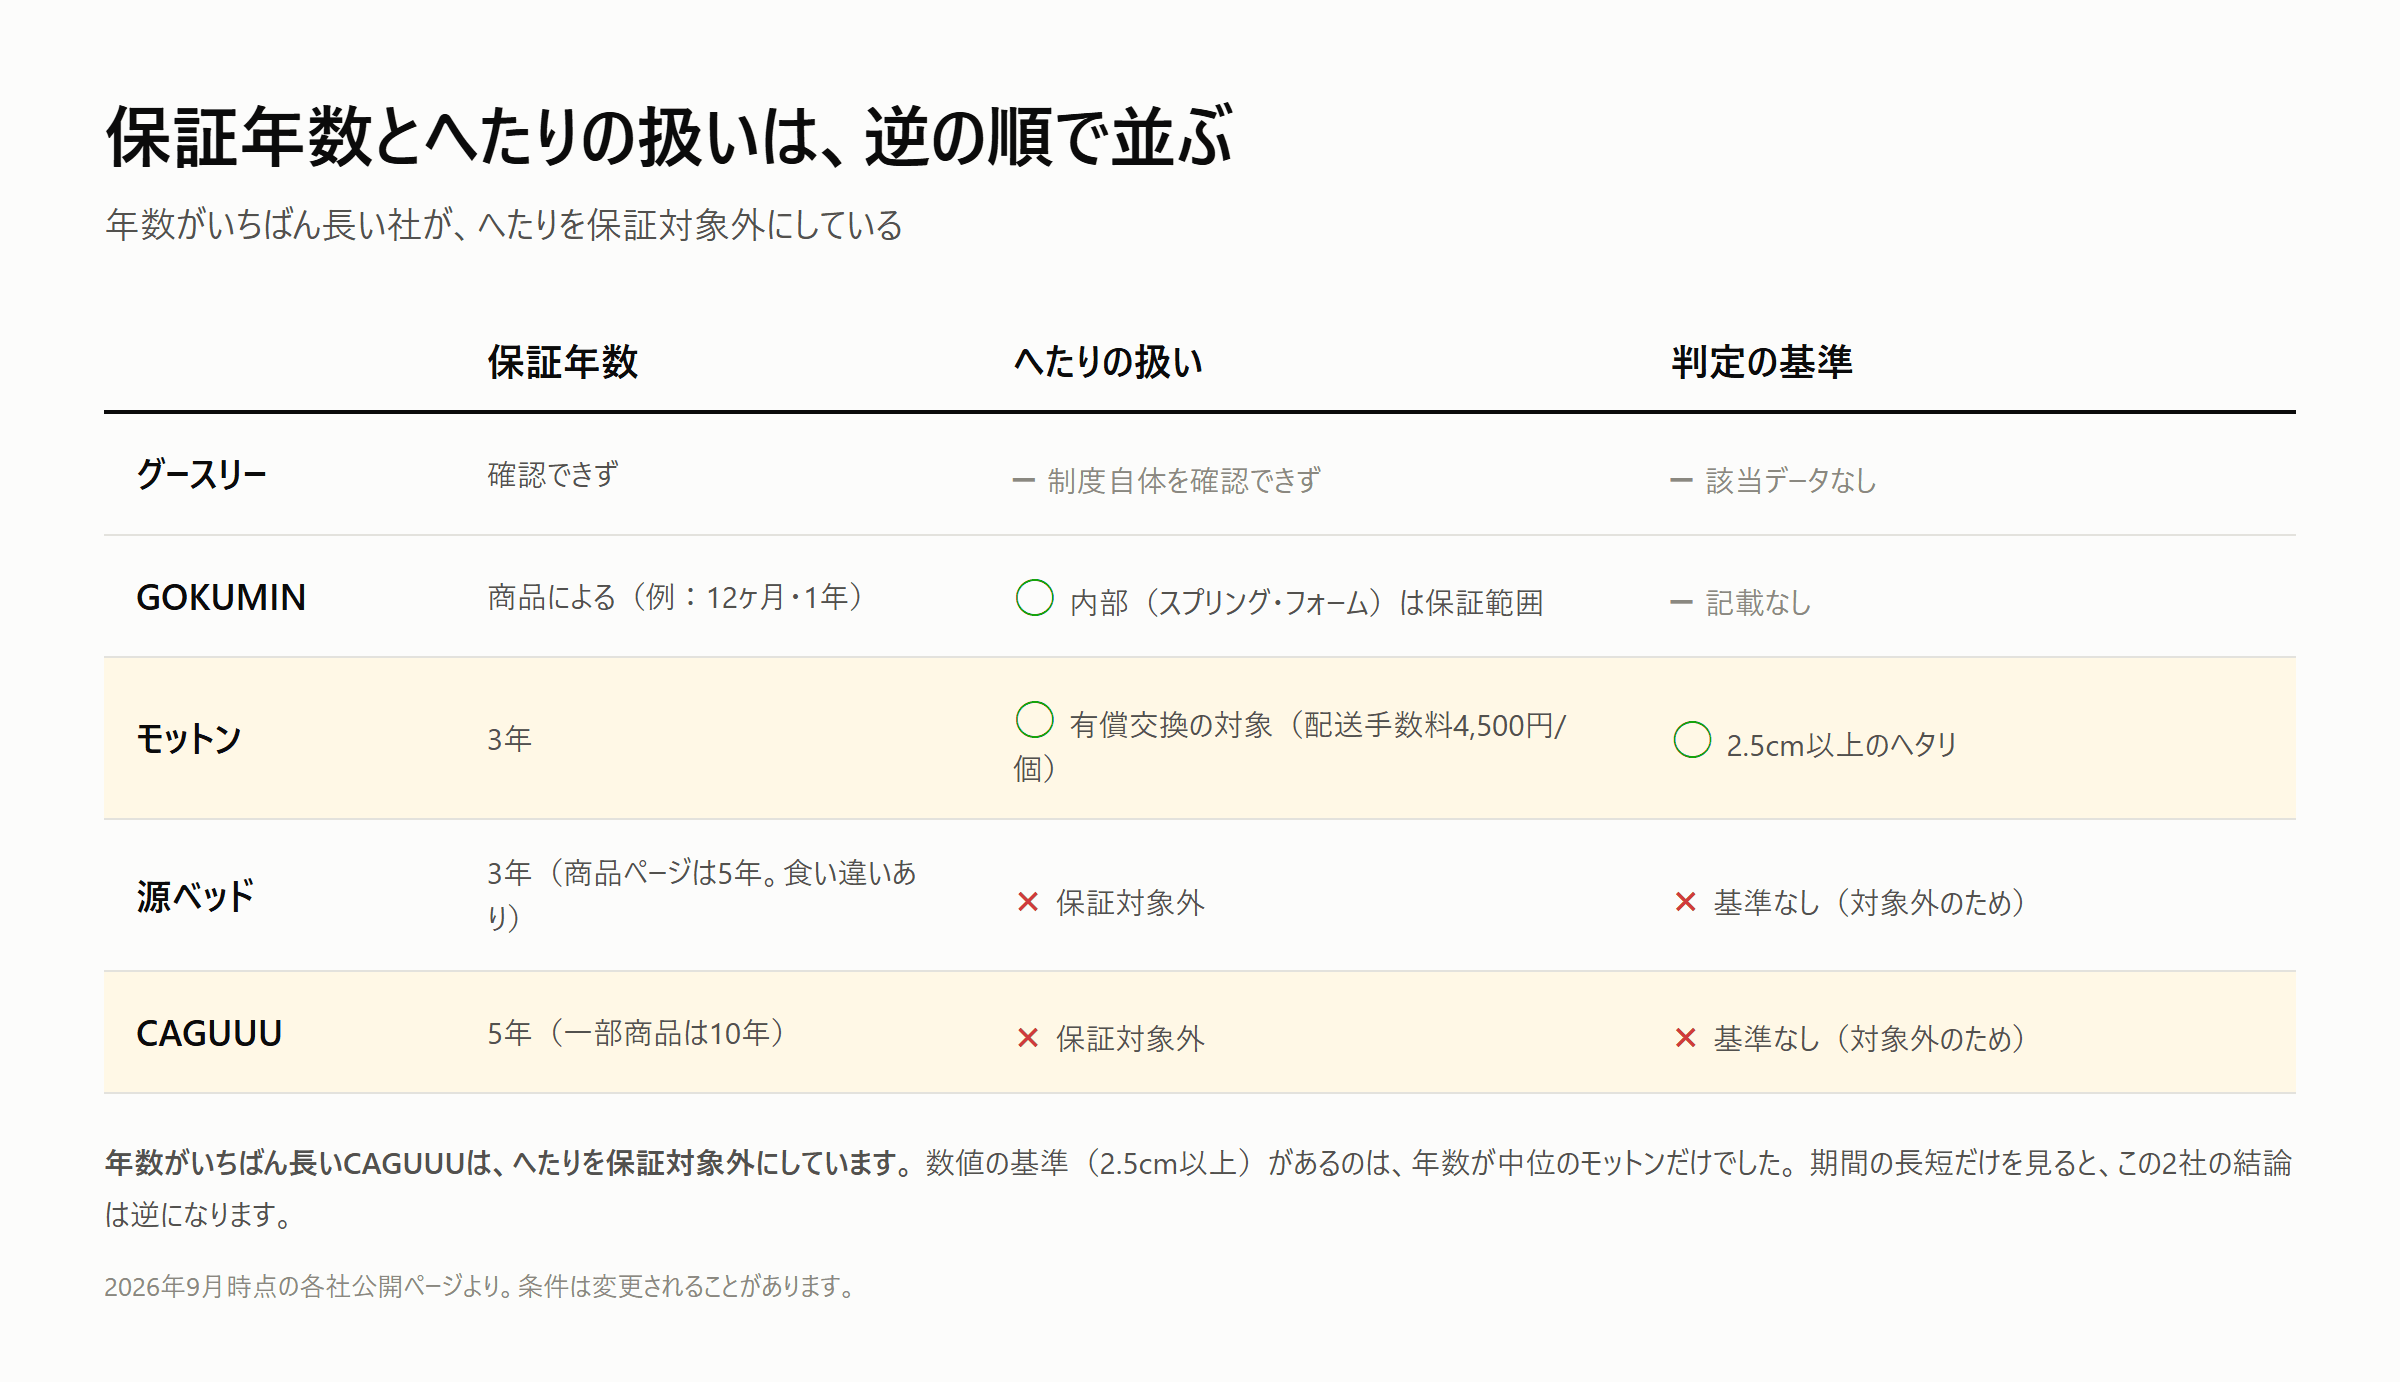Click green circle icon in GOKUMIN row
This screenshot has height=1382, width=2400.
[x=1034, y=598]
